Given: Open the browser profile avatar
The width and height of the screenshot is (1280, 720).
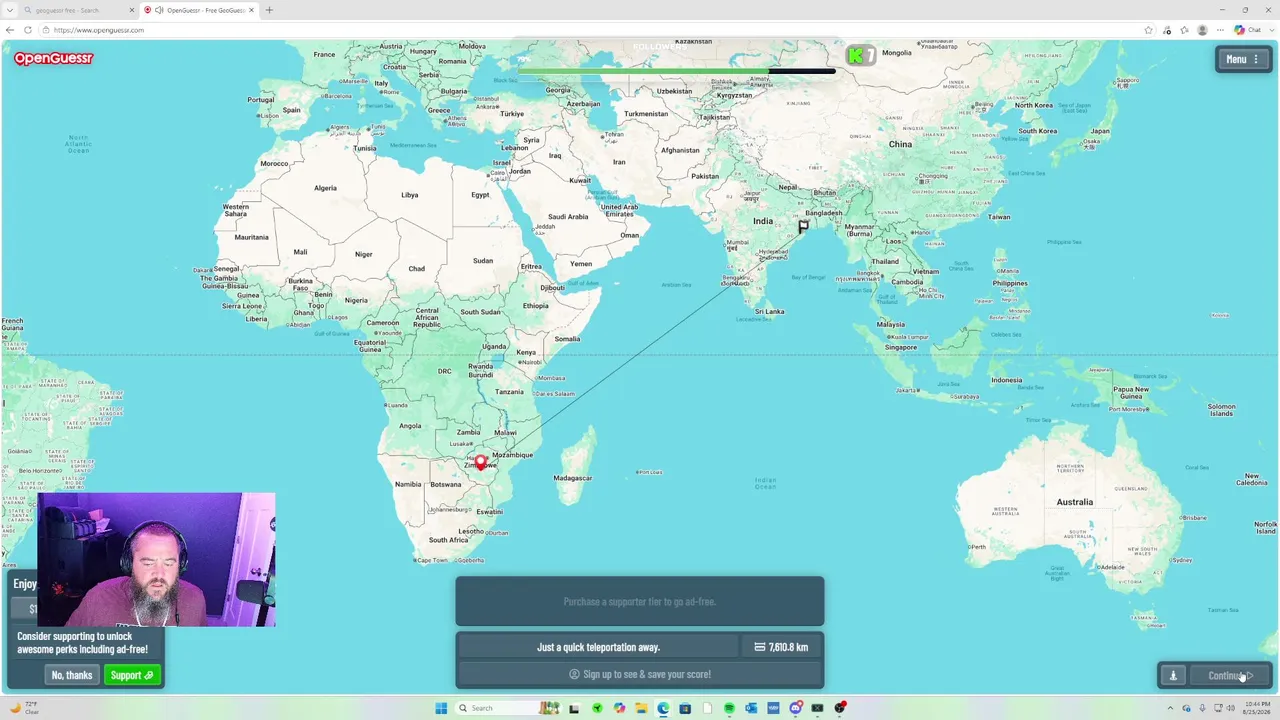Looking at the screenshot, I should pos(1202,30).
